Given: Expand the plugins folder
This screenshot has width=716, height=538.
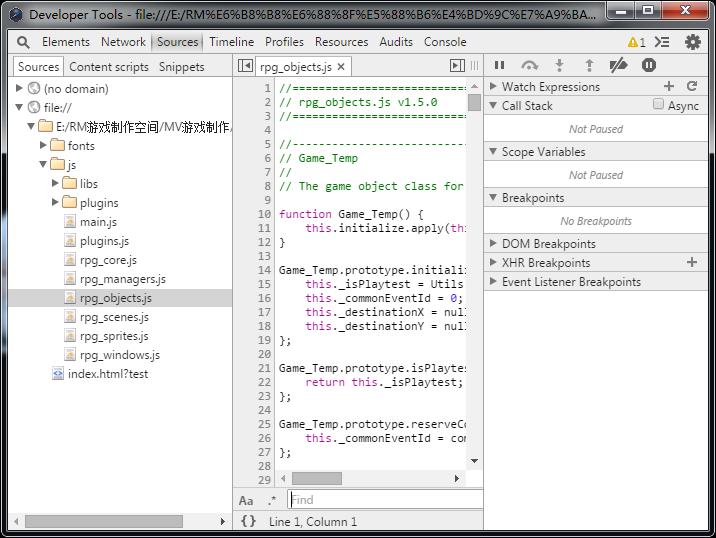Looking at the screenshot, I should click(55, 202).
